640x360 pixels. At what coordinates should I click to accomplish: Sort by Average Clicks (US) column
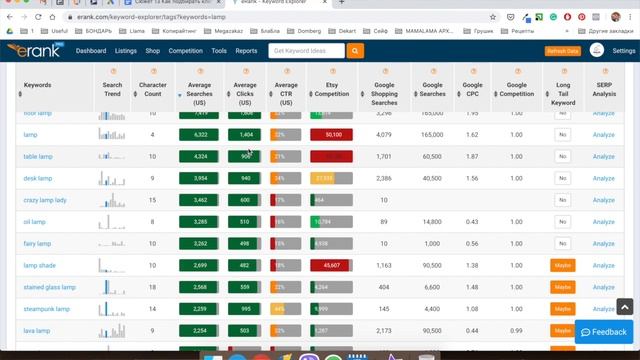coord(229,94)
